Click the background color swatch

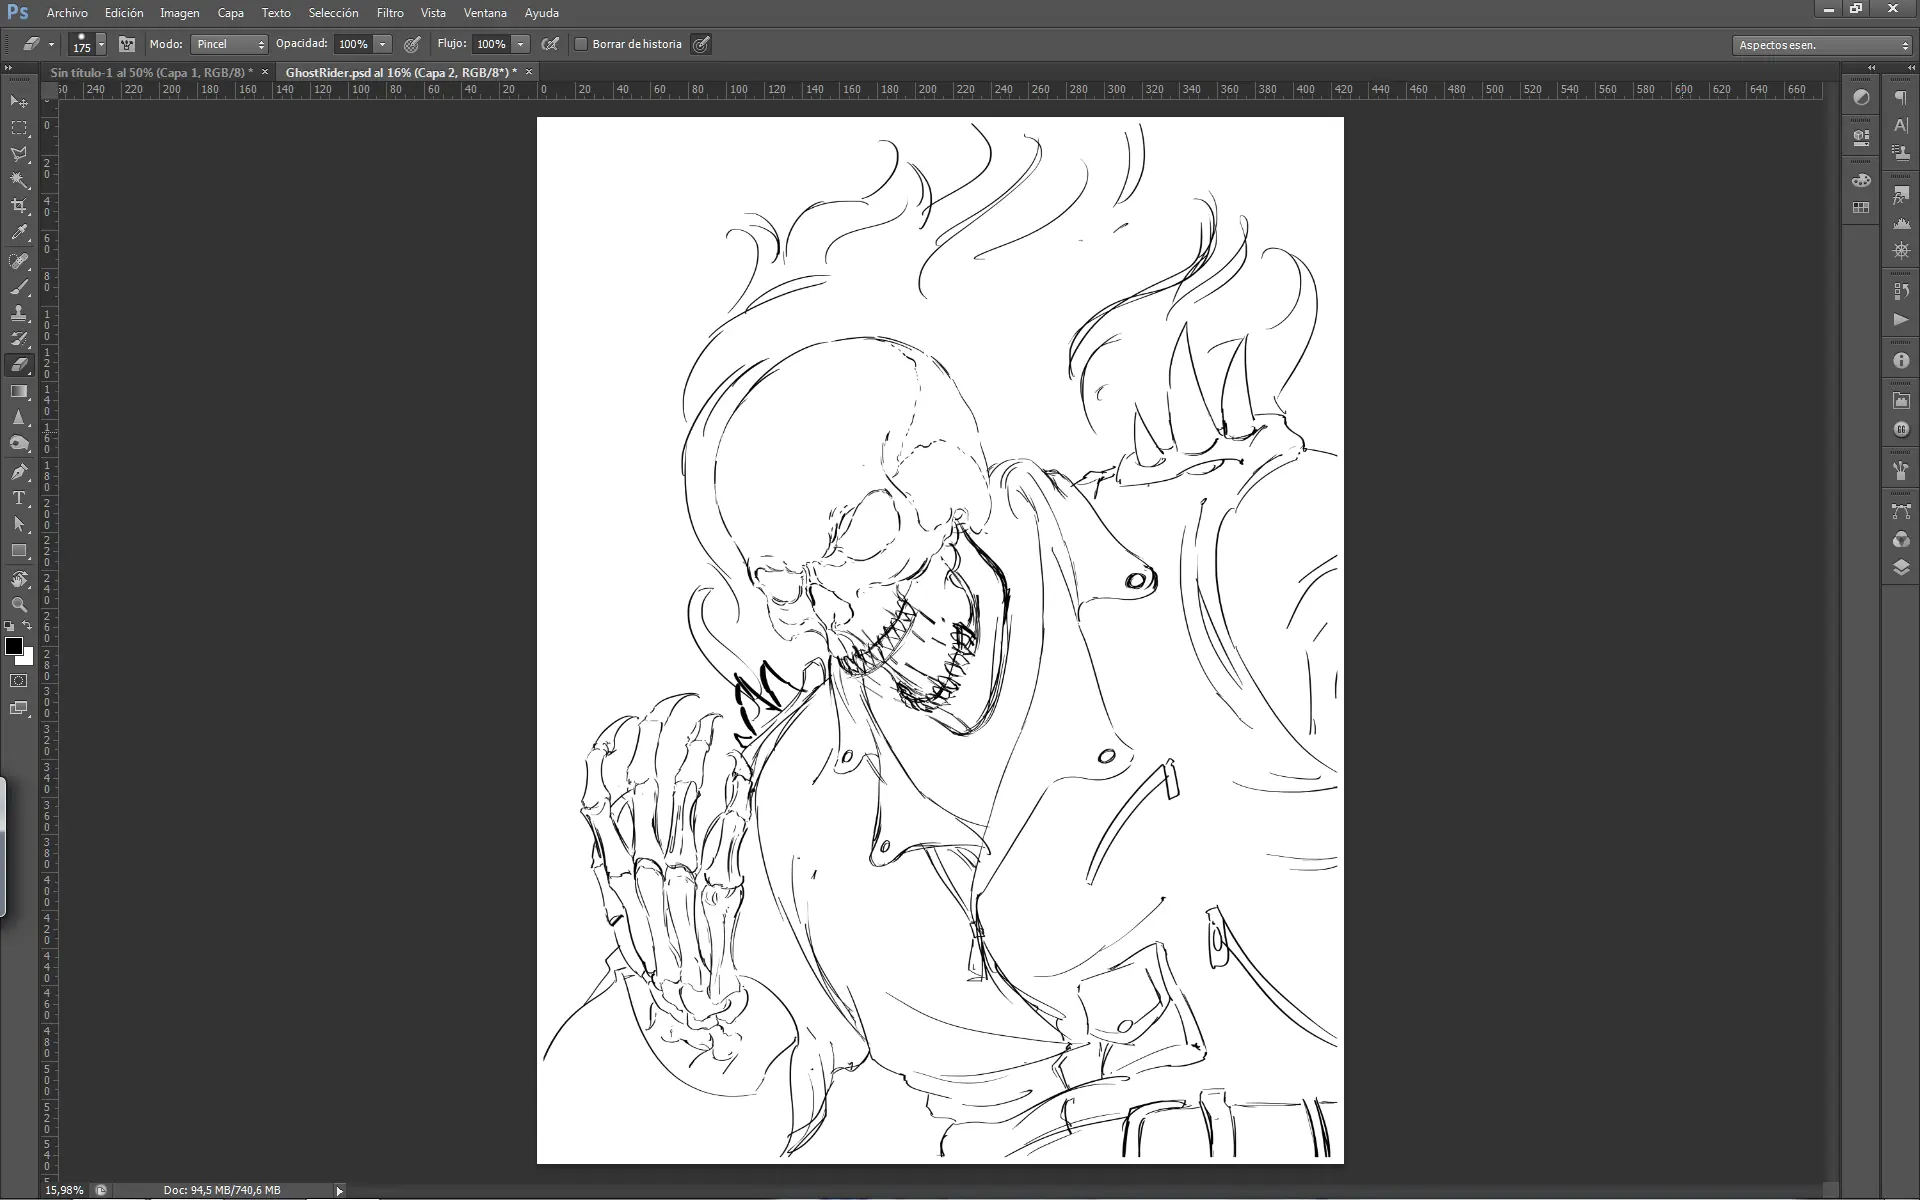[28, 659]
